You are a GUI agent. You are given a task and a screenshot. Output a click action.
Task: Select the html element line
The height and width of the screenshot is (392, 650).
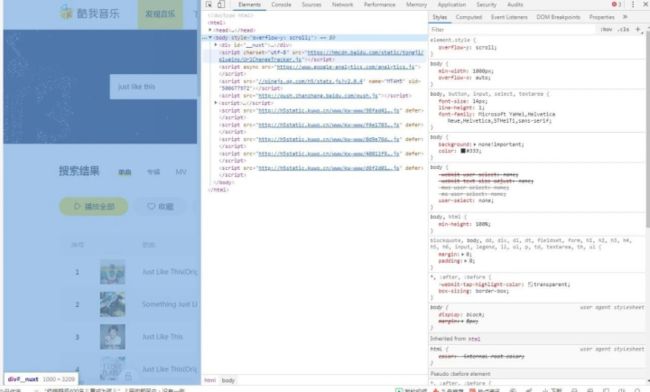click(x=216, y=23)
